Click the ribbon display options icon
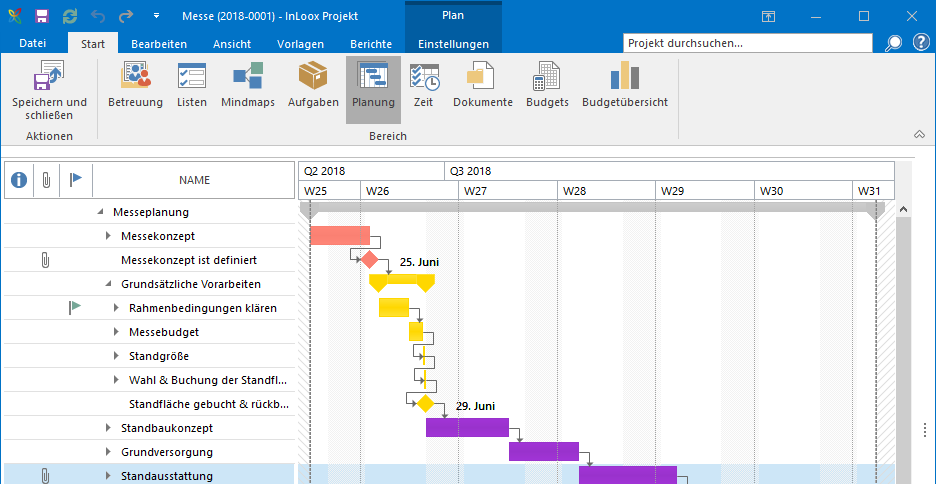The image size is (936, 484). tap(768, 16)
